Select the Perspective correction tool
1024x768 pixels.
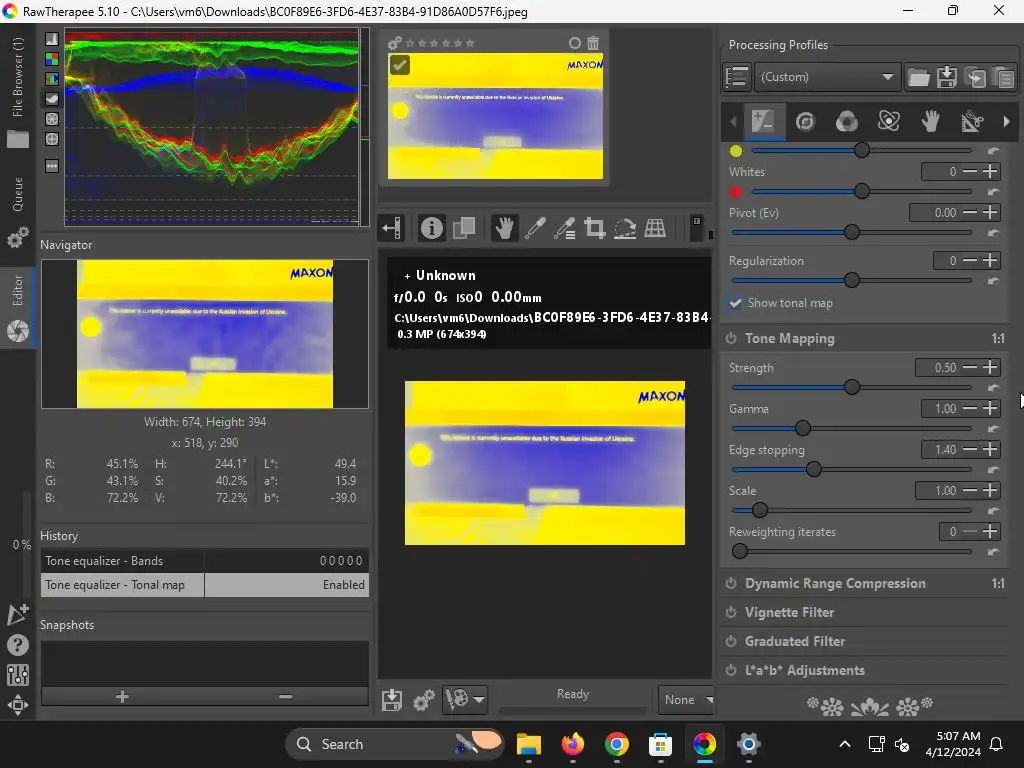pos(655,228)
